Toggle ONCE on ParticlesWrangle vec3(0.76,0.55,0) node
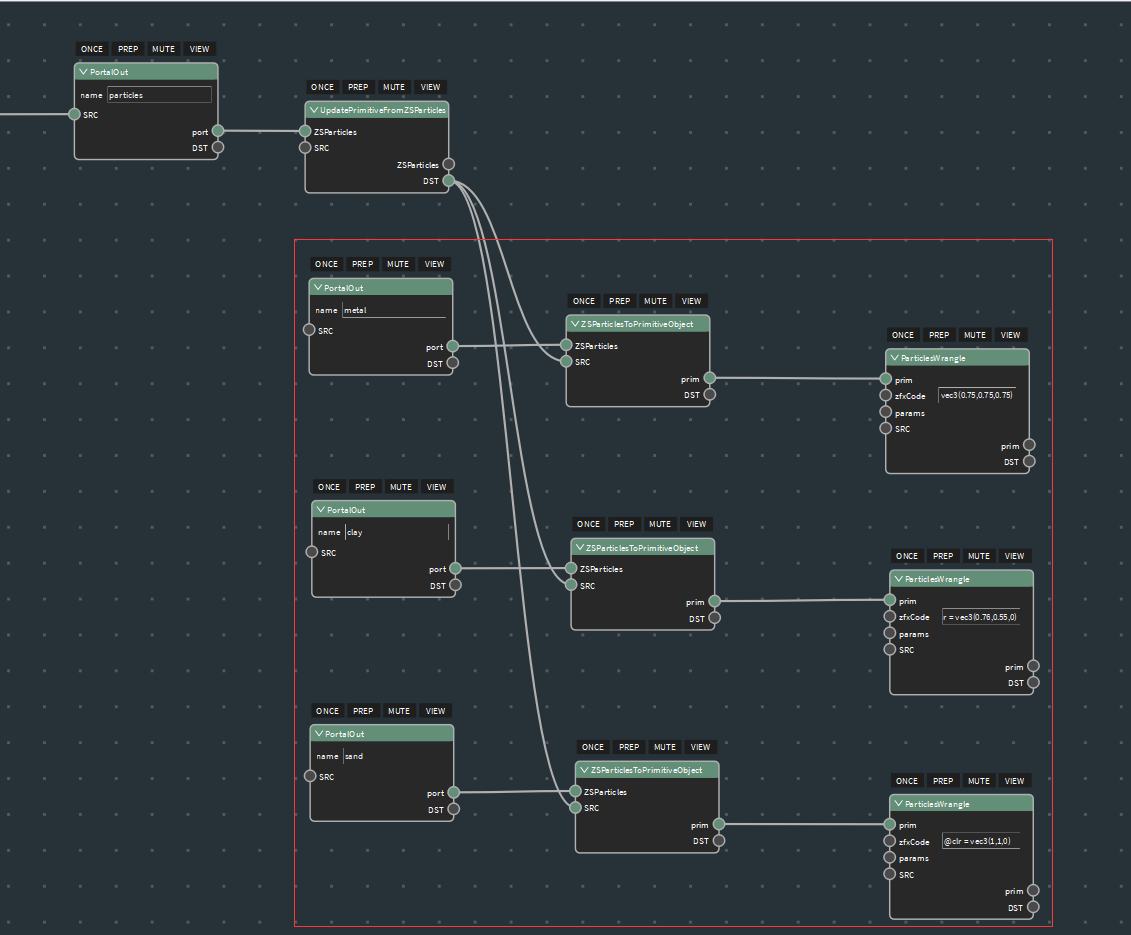Image resolution: width=1131 pixels, height=935 pixels. 907,556
